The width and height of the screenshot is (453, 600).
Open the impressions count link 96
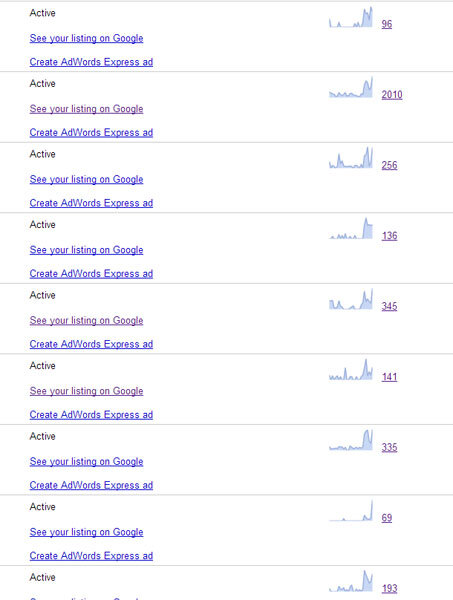pos(386,24)
